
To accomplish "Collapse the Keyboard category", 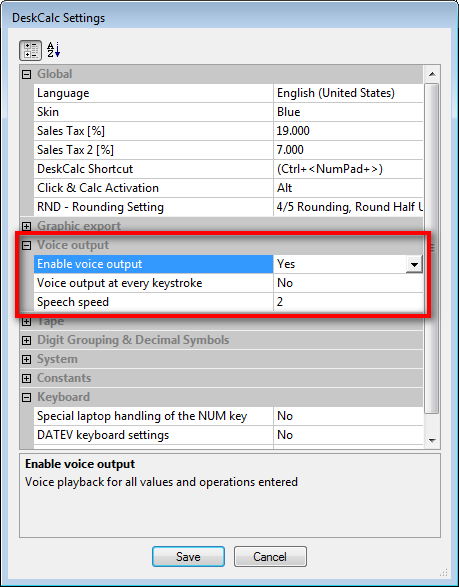I will click(26, 398).
